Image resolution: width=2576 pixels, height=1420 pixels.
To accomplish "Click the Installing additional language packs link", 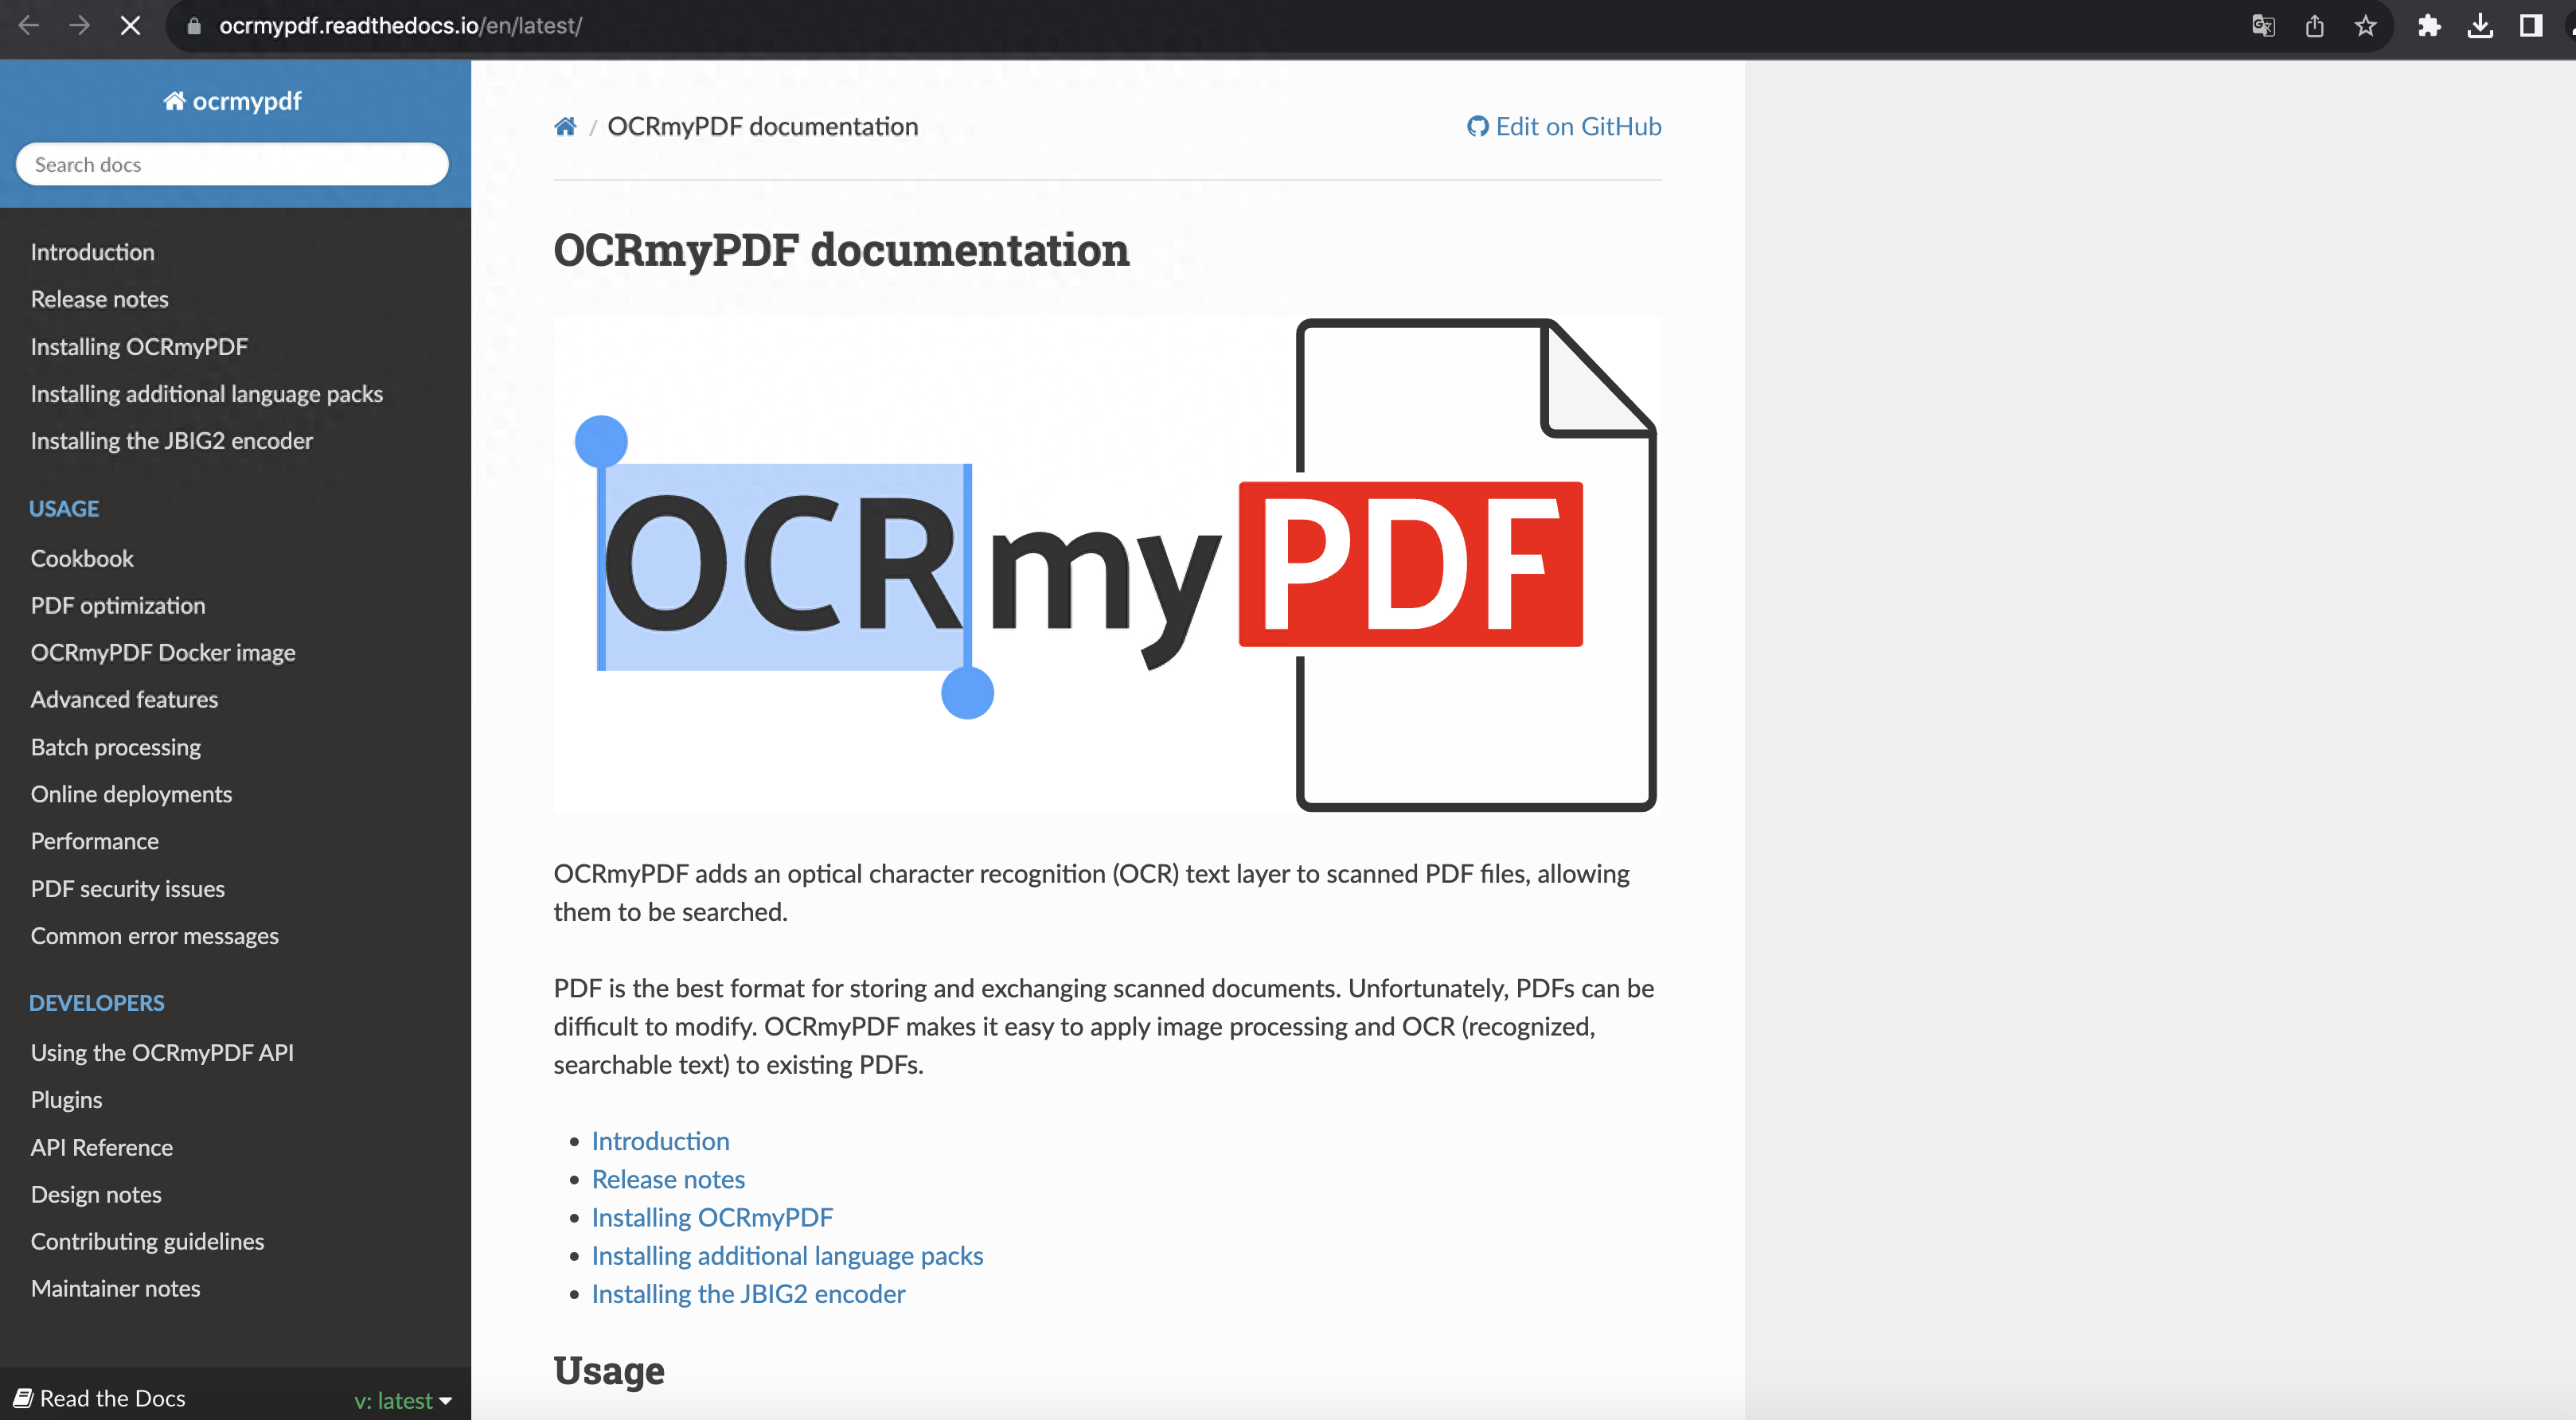I will 789,1254.
